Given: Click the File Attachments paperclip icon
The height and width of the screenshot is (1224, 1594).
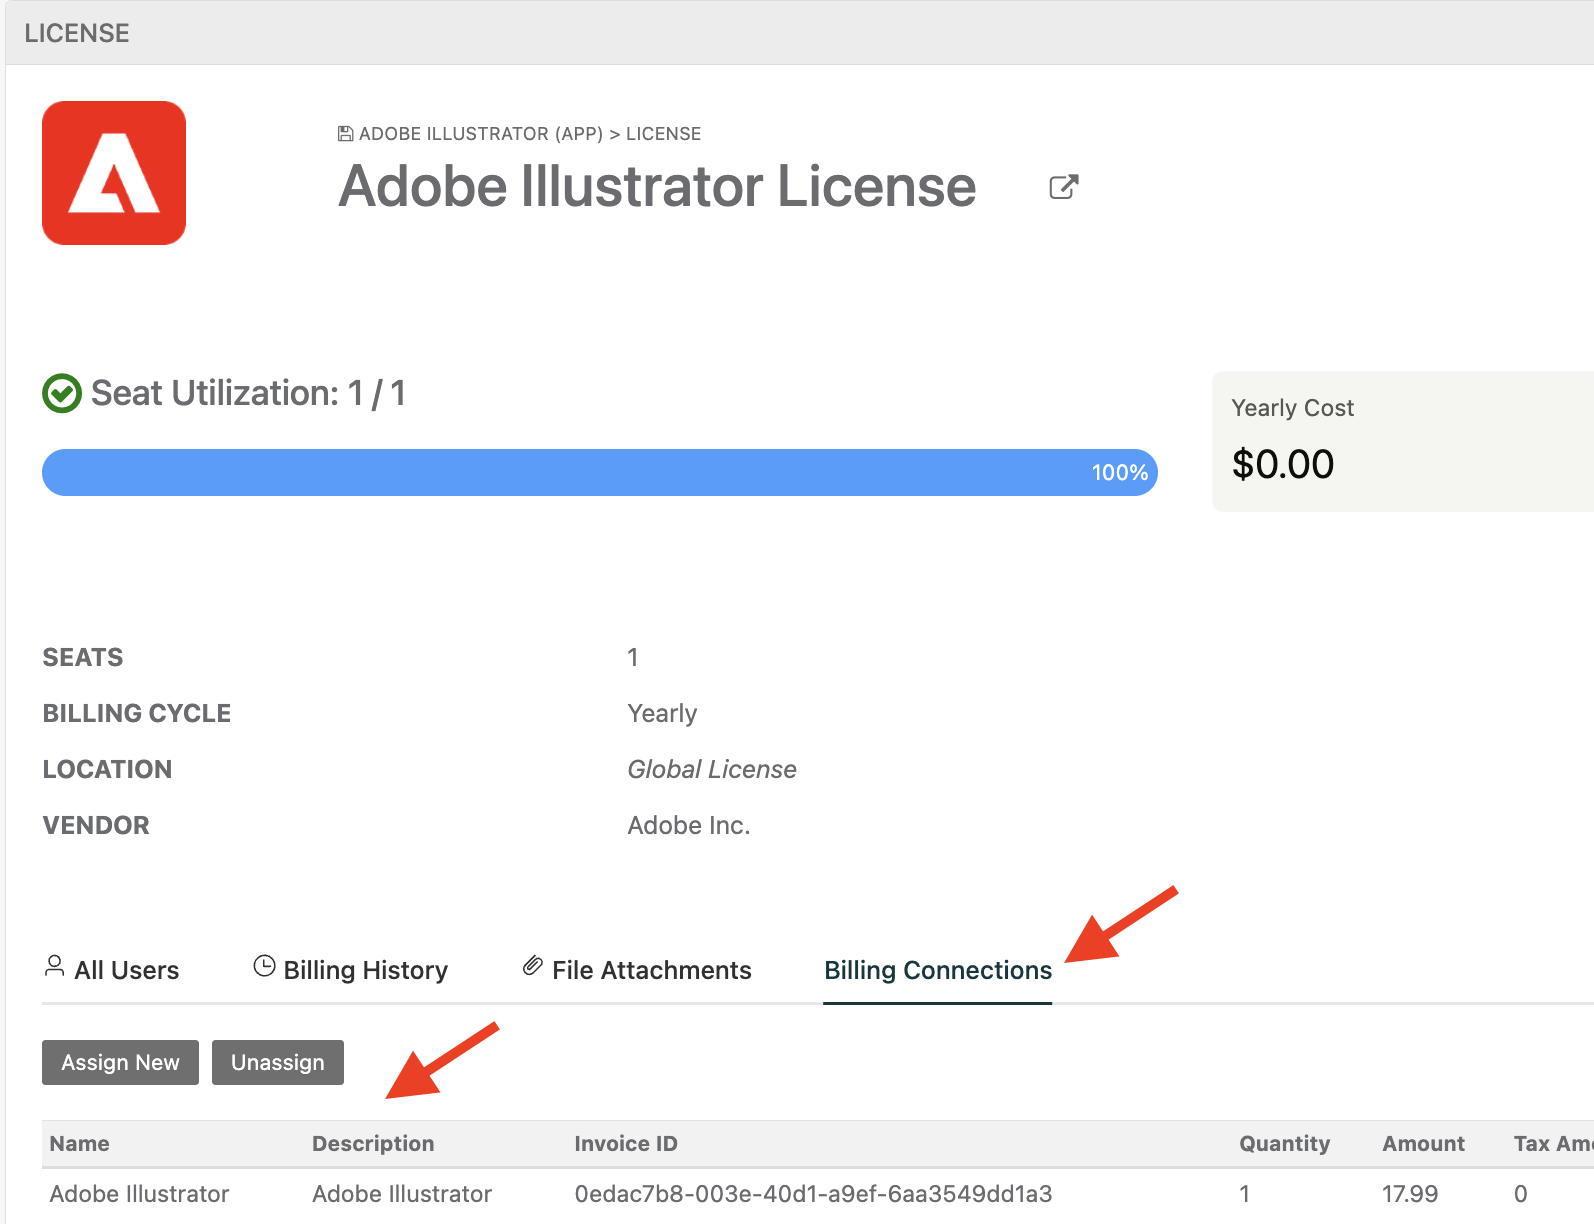Looking at the screenshot, I should coord(533,967).
